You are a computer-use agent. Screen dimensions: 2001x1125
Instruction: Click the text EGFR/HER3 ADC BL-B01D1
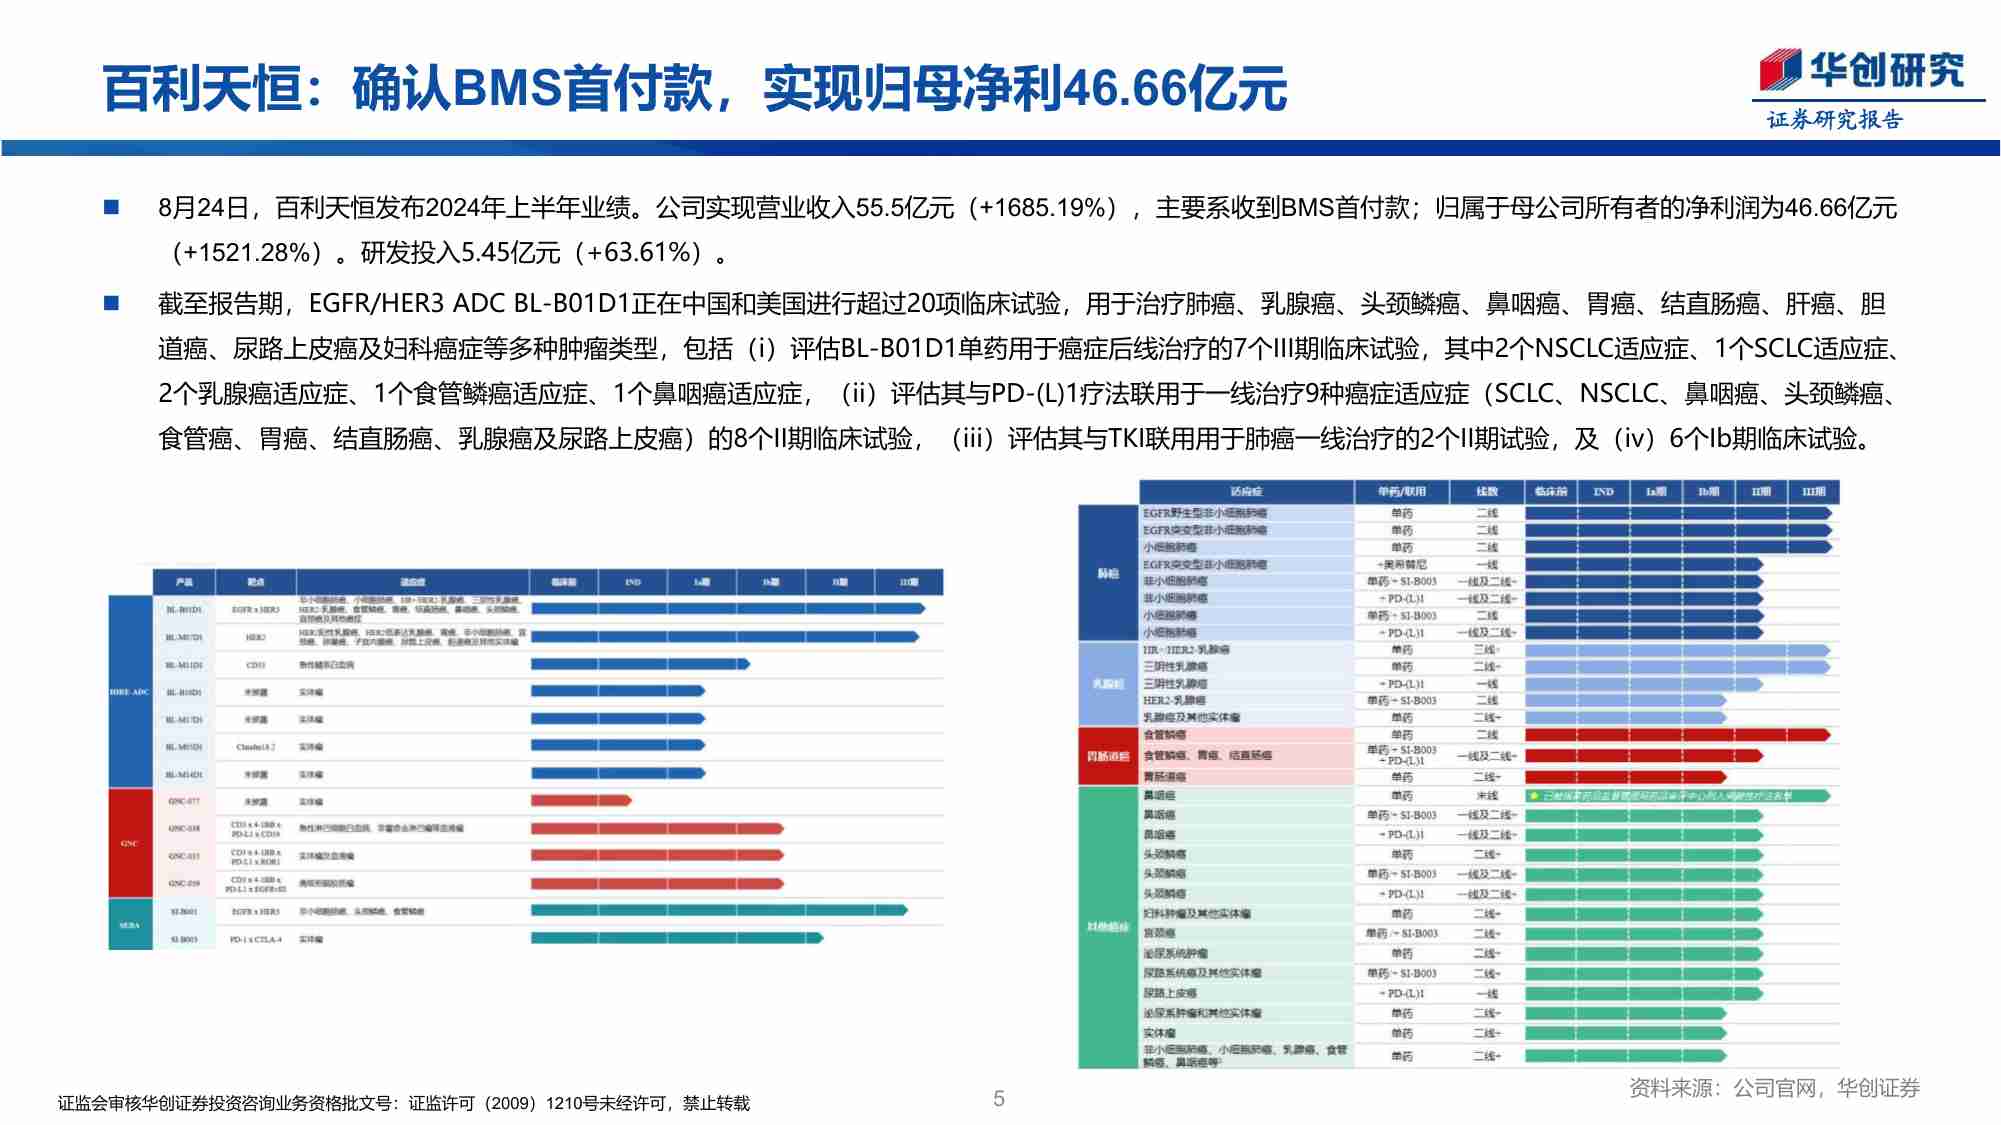[469, 303]
